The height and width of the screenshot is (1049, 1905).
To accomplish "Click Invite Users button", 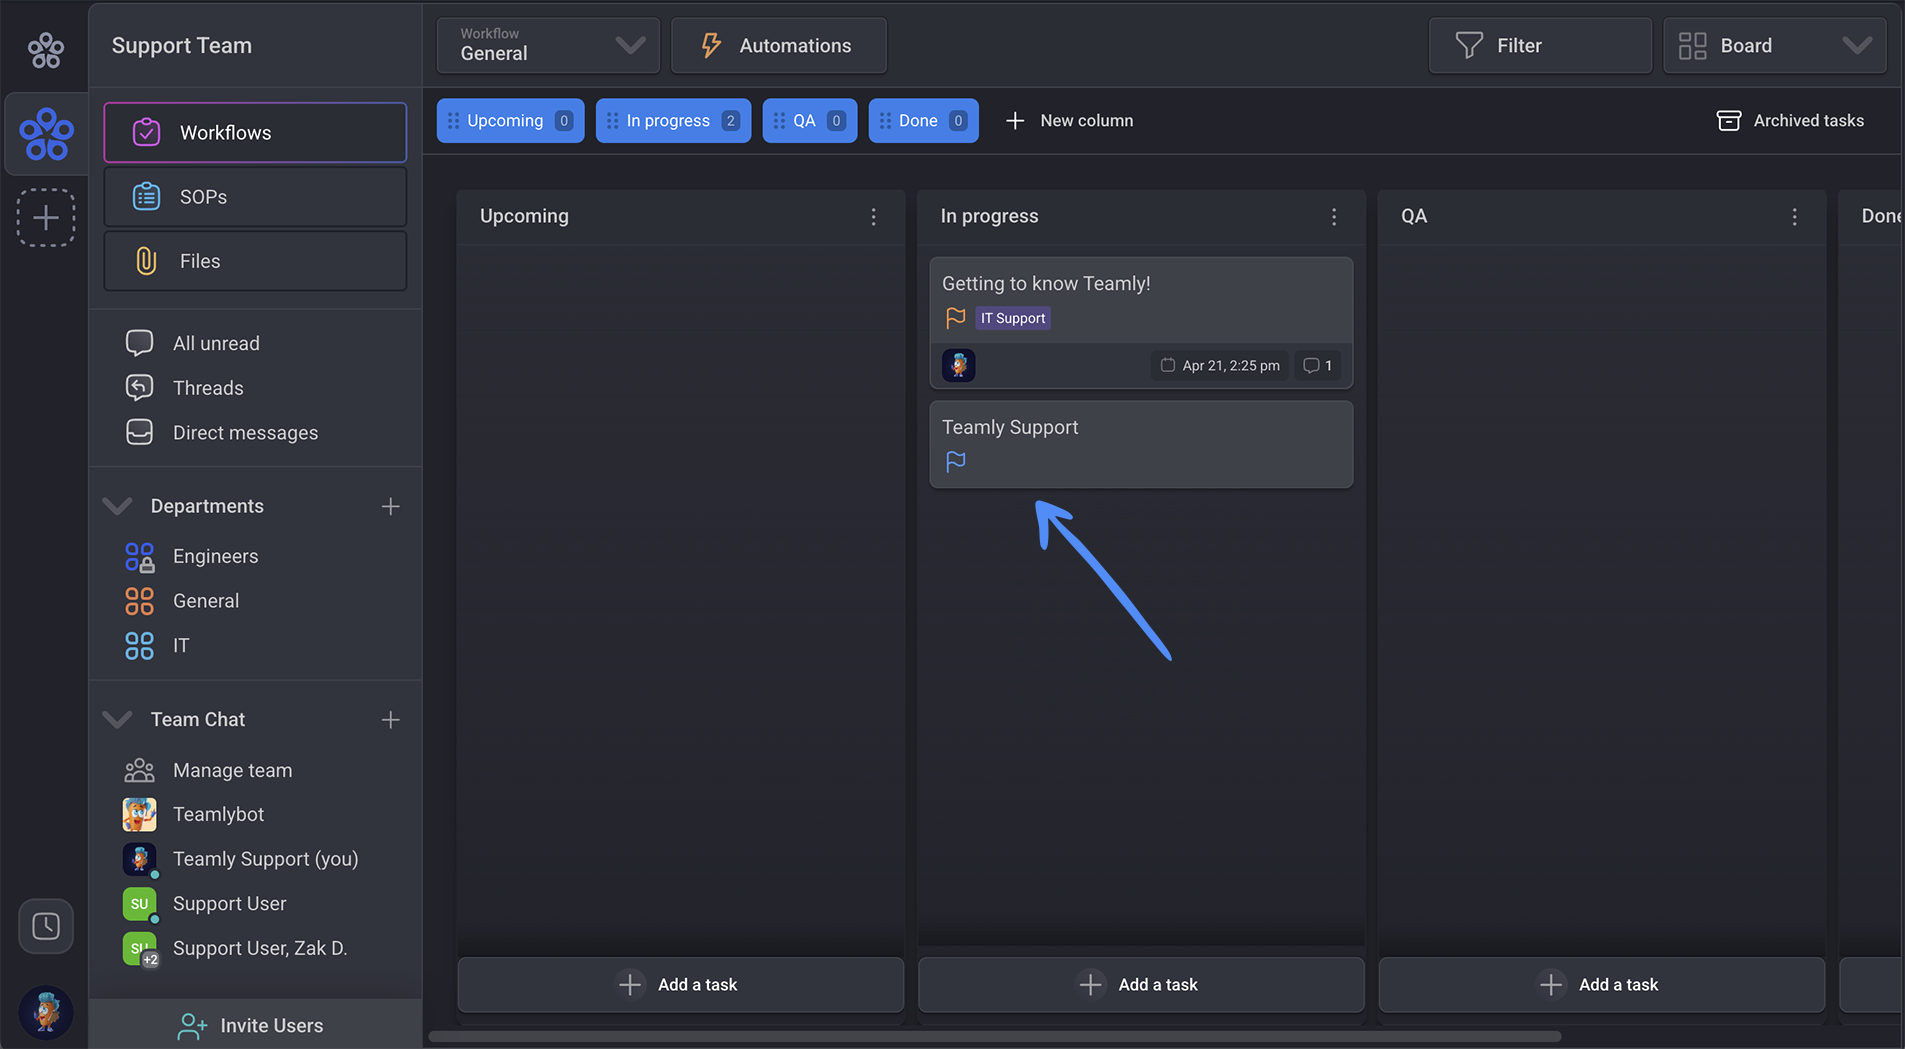I will pyautogui.click(x=255, y=1025).
